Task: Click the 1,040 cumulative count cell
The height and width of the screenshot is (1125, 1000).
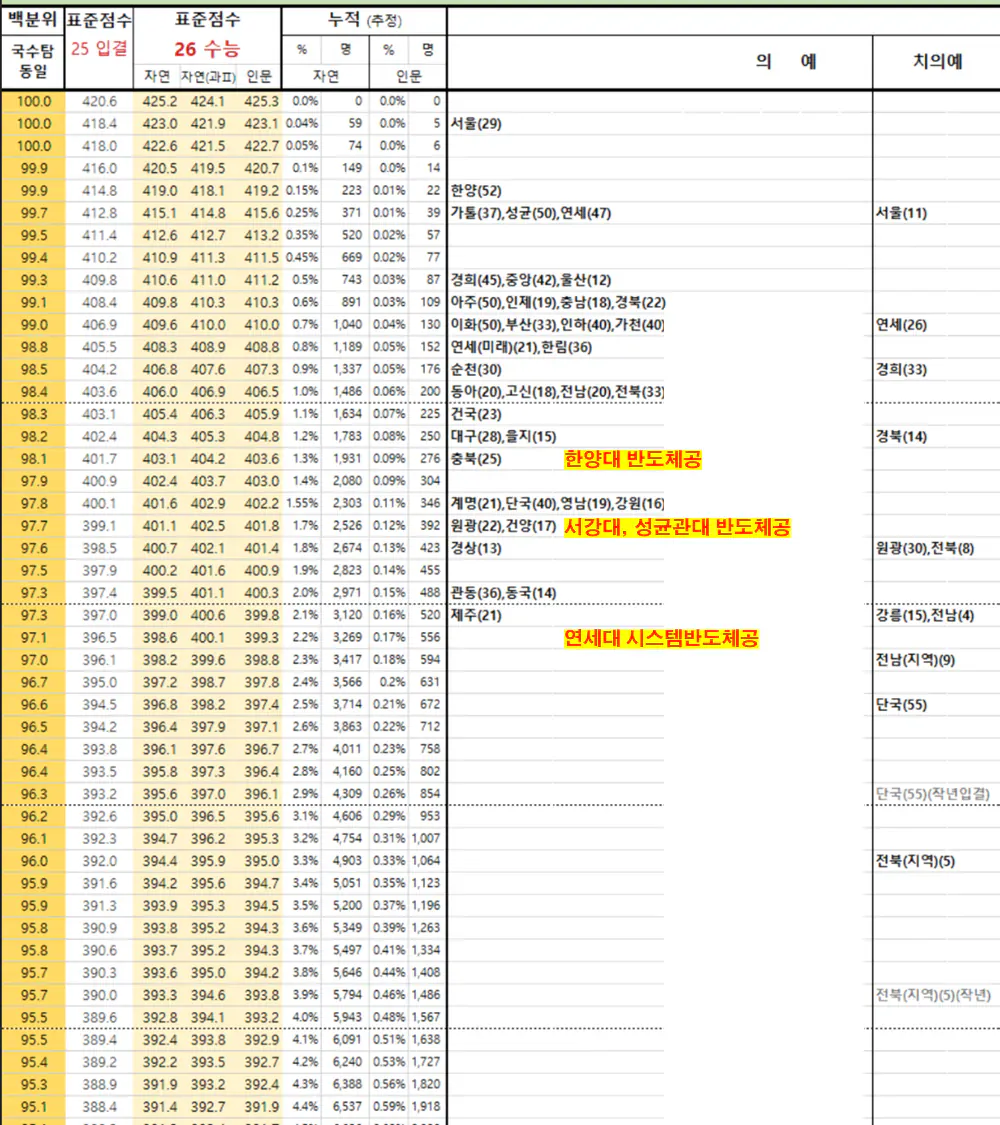Action: [347, 324]
